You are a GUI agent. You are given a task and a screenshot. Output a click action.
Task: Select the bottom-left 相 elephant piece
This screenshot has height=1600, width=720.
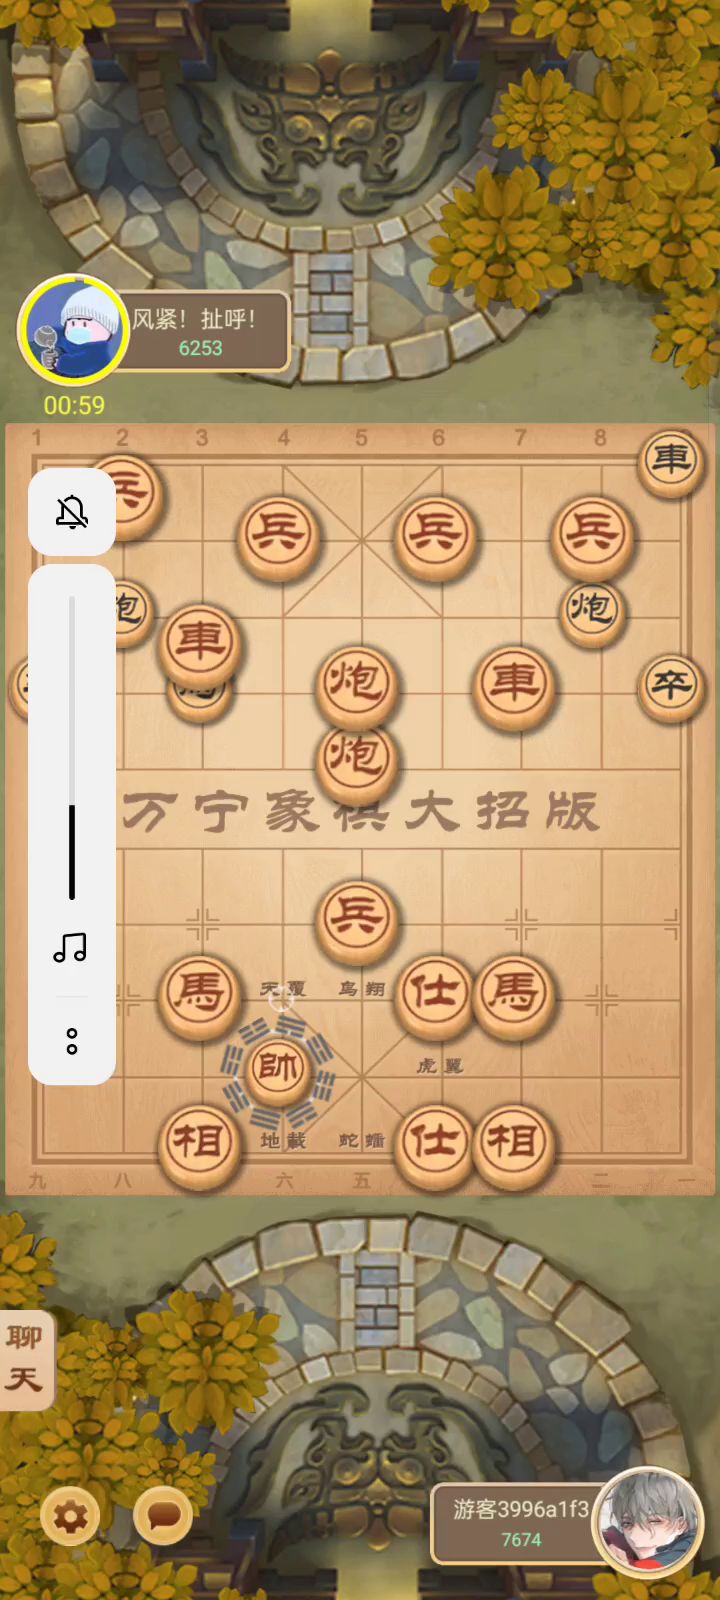pyautogui.click(x=199, y=1144)
